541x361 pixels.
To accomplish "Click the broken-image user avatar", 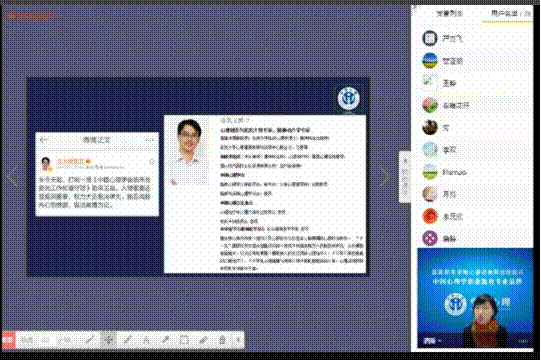I will click(430, 83).
